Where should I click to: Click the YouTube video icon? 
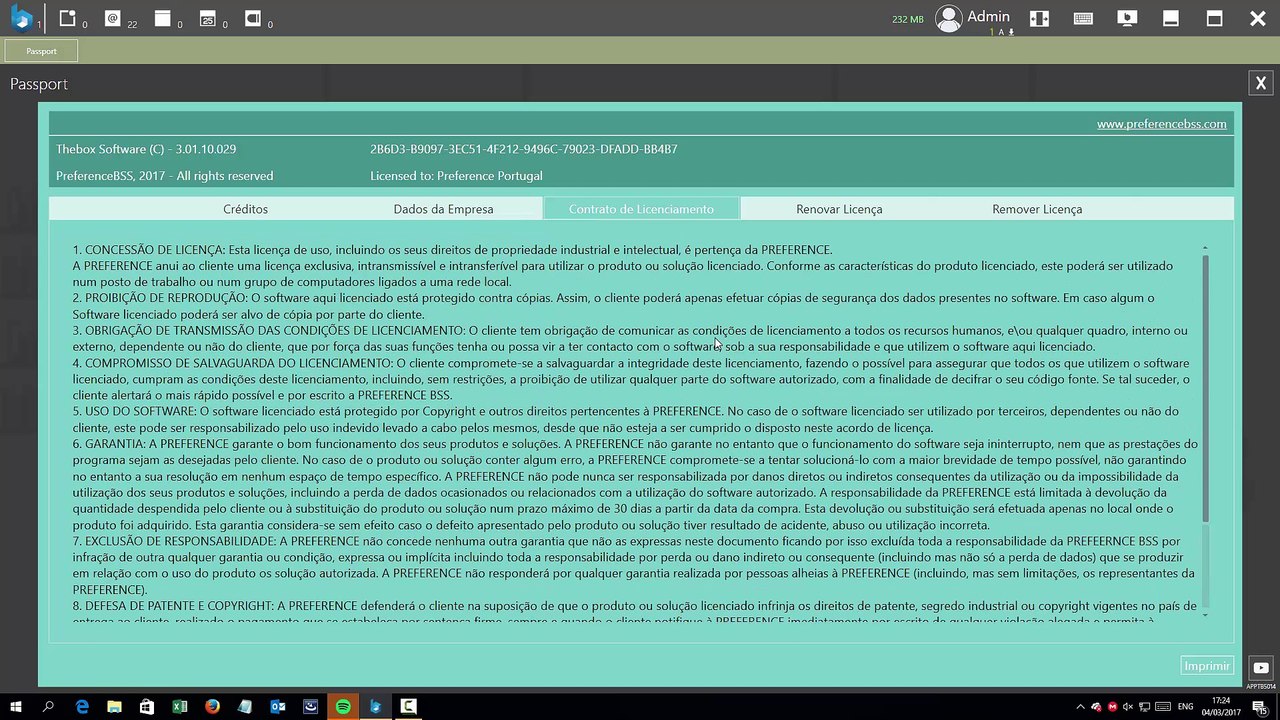point(1261,668)
